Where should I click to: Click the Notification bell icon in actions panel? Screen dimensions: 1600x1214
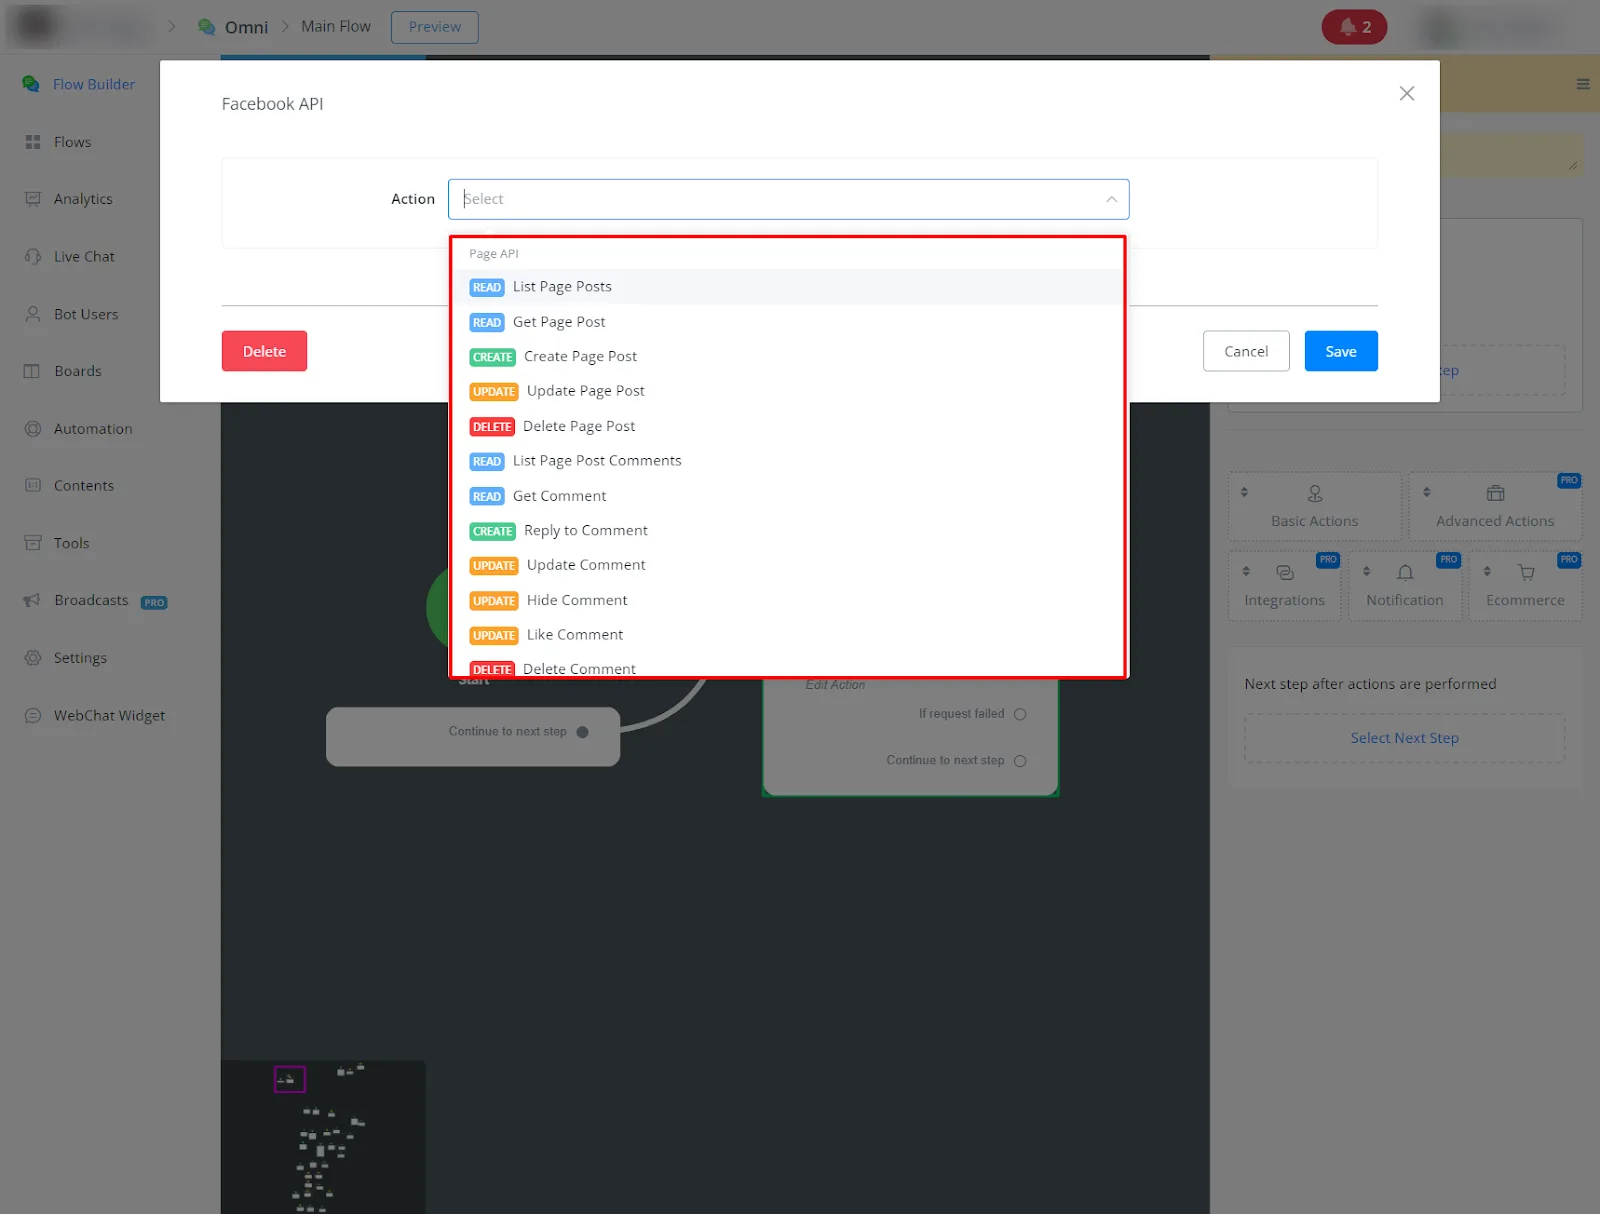[1405, 572]
